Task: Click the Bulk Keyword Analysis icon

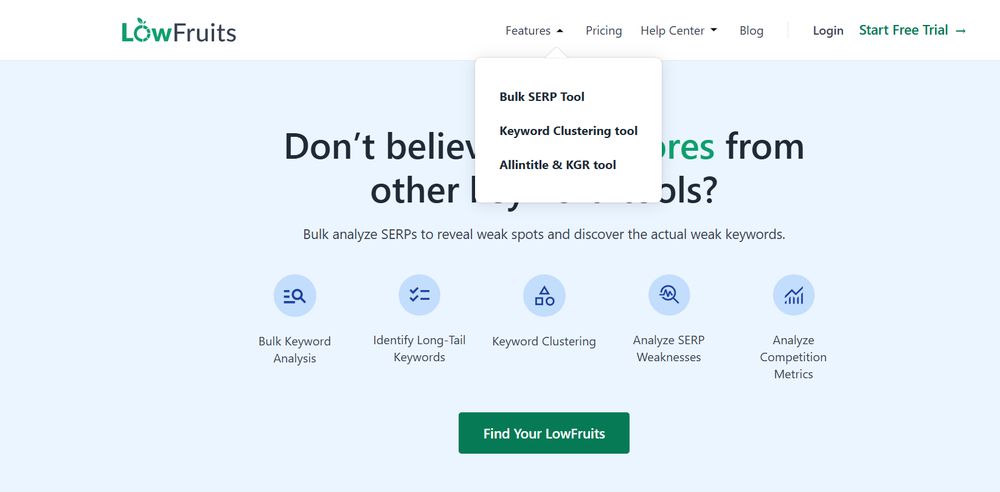Action: click(x=295, y=295)
